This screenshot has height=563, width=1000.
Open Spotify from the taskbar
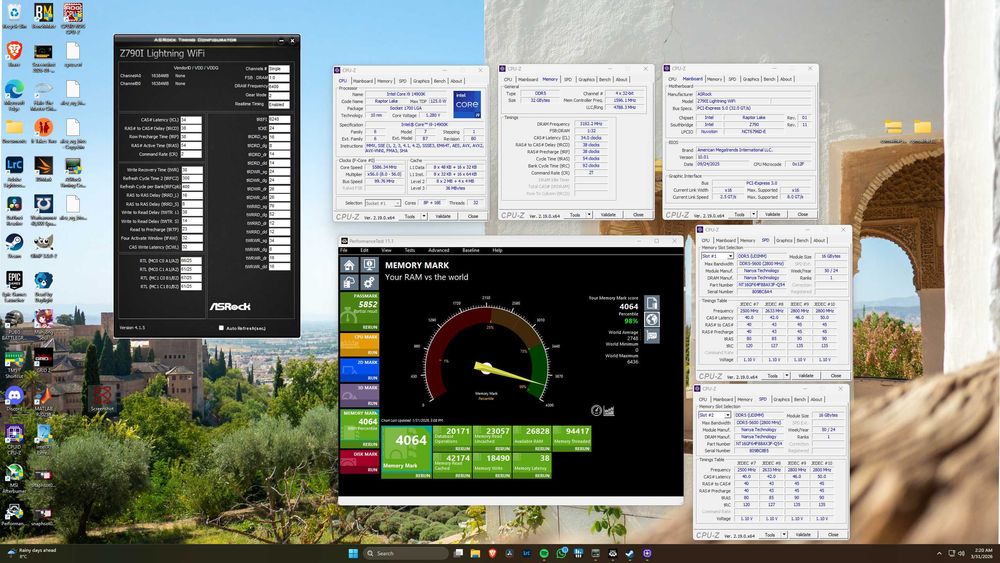tap(544, 553)
